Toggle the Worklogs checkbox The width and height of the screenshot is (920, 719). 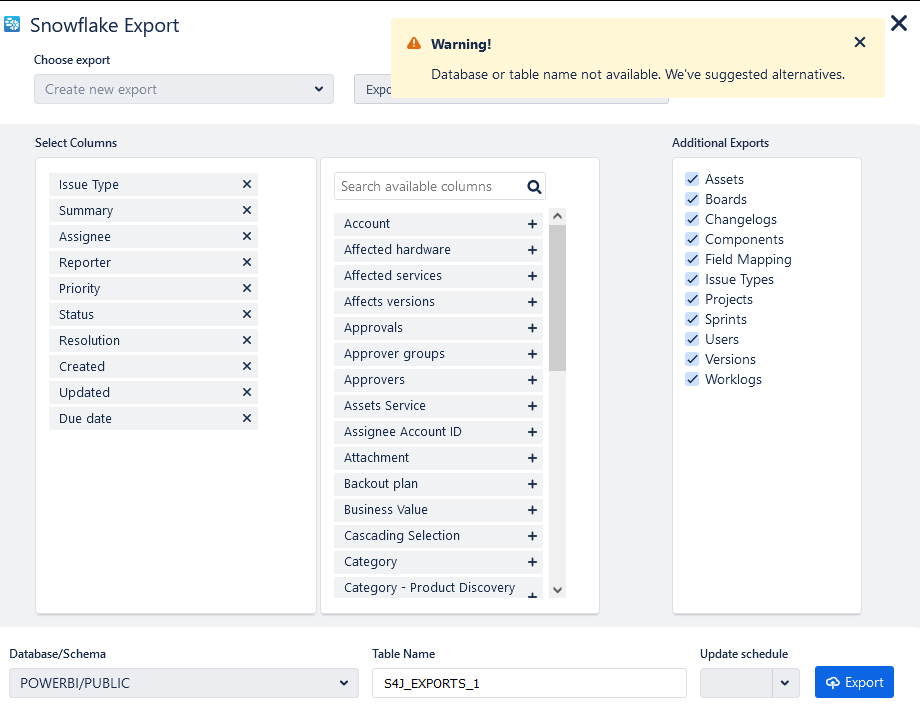[x=692, y=379]
